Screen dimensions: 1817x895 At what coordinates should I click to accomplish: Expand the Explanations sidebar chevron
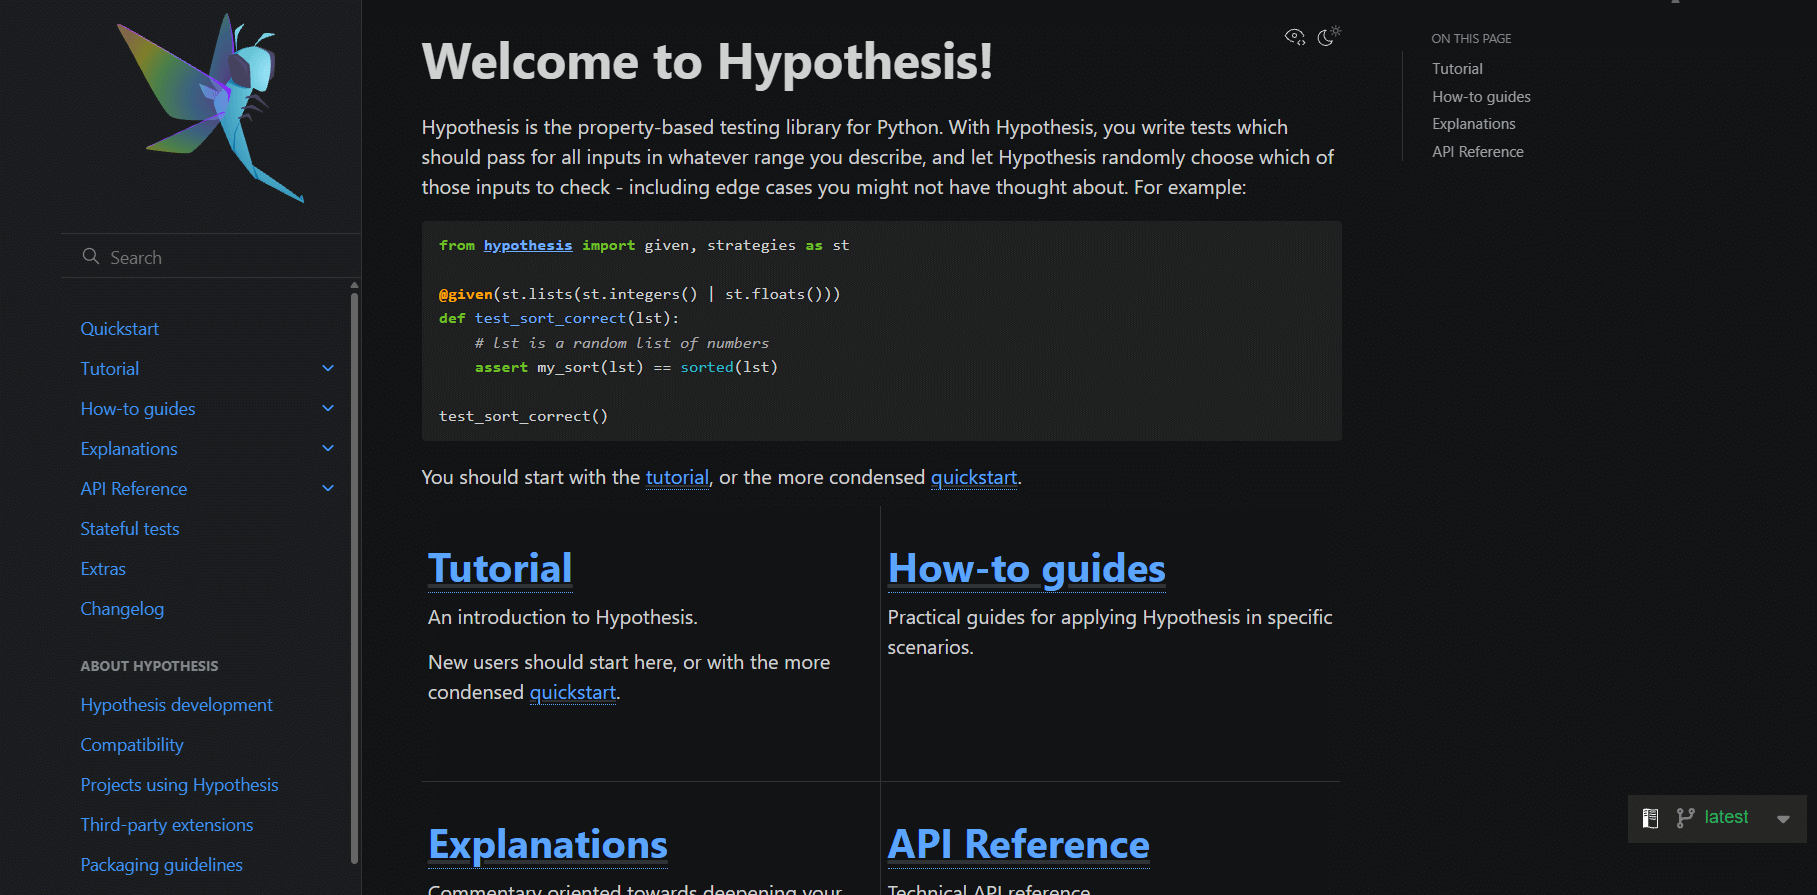point(328,448)
